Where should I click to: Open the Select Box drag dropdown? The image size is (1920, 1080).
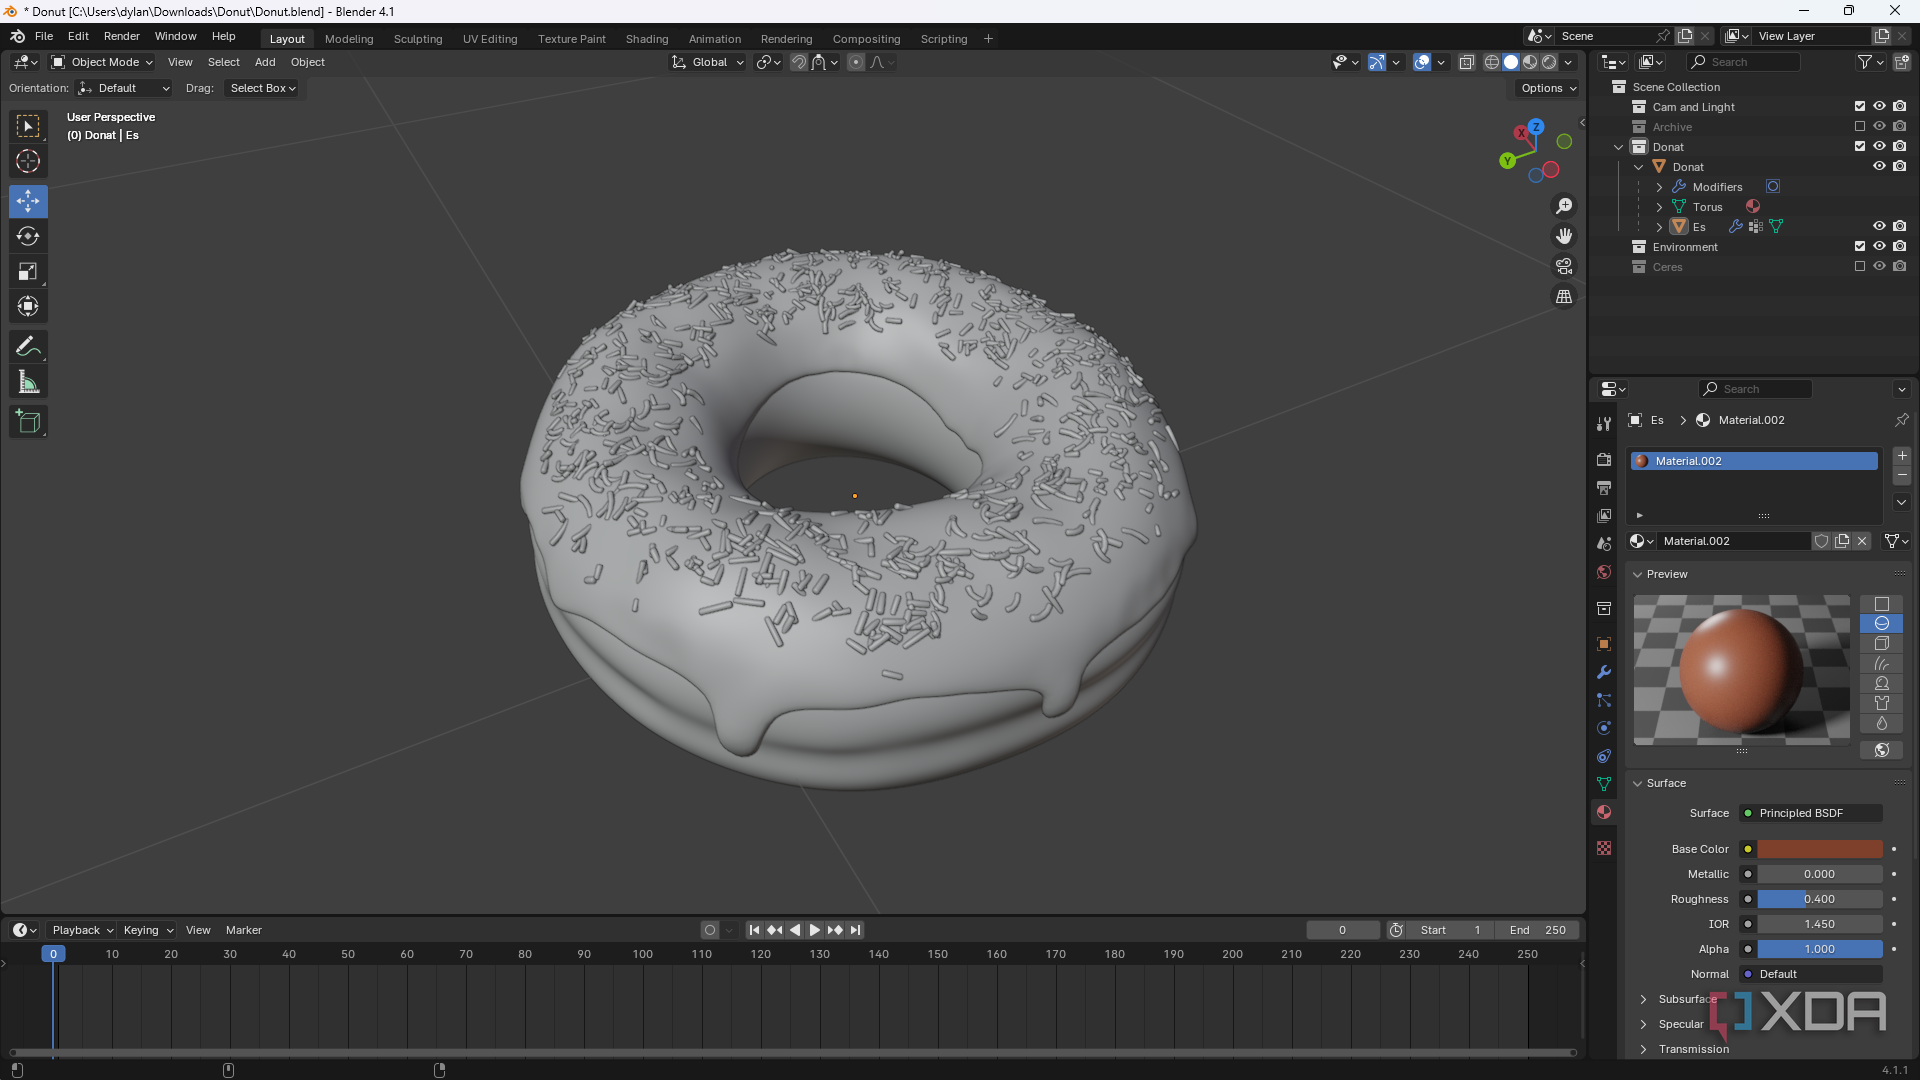click(262, 88)
